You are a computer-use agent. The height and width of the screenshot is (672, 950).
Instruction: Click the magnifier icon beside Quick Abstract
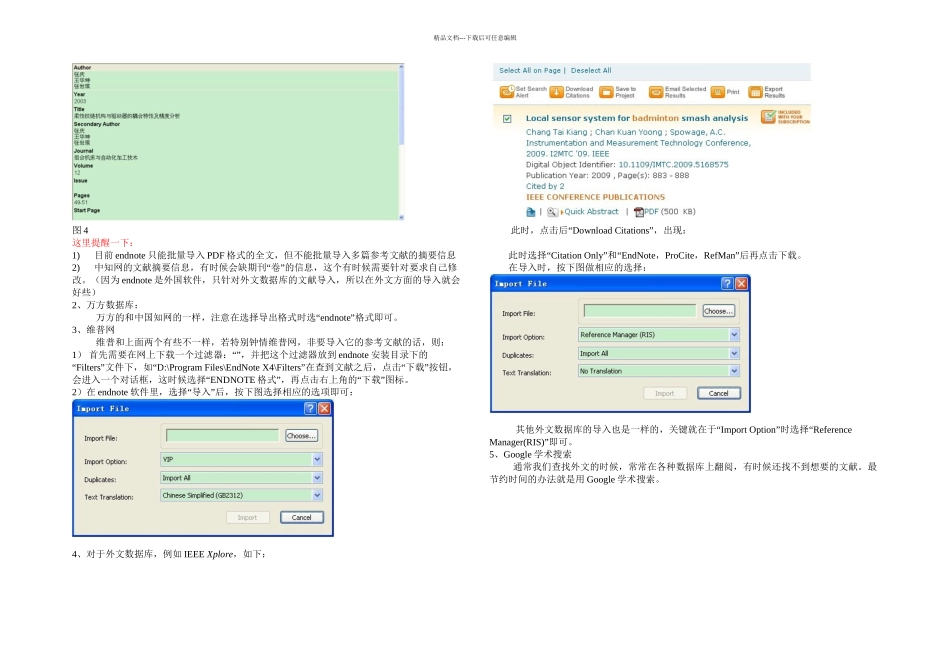pos(552,212)
